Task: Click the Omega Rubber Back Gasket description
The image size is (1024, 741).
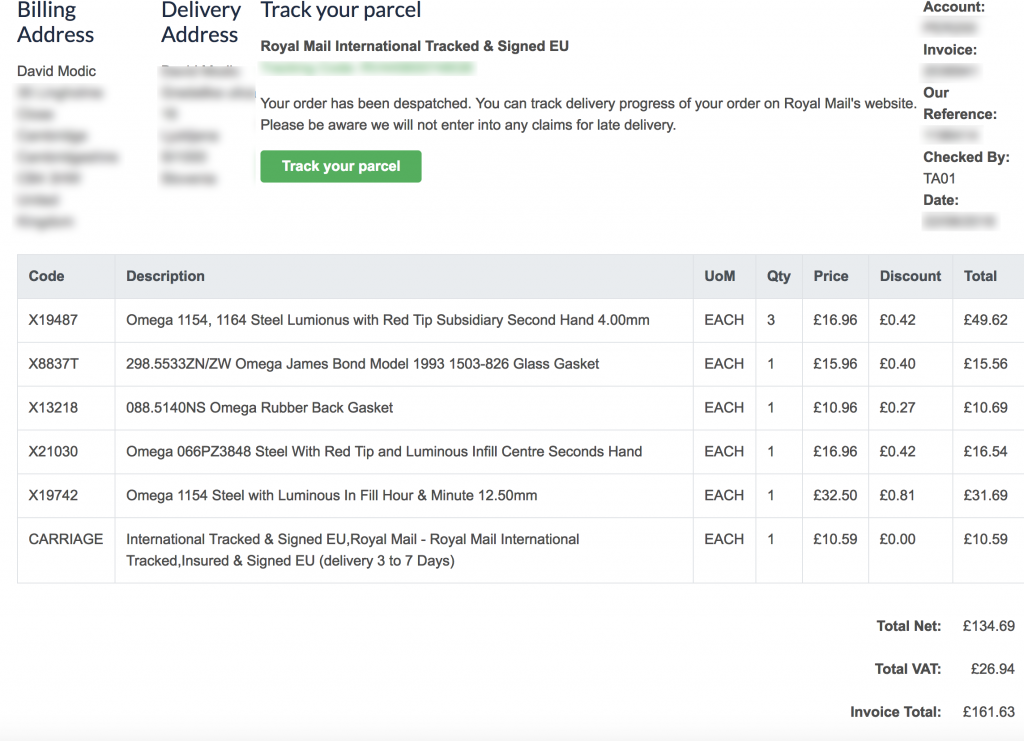Action: (259, 407)
